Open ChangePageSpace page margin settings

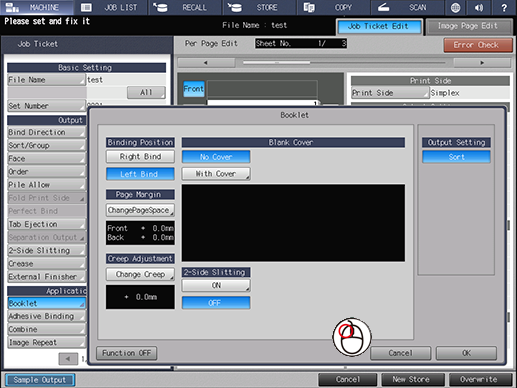pyautogui.click(x=140, y=210)
